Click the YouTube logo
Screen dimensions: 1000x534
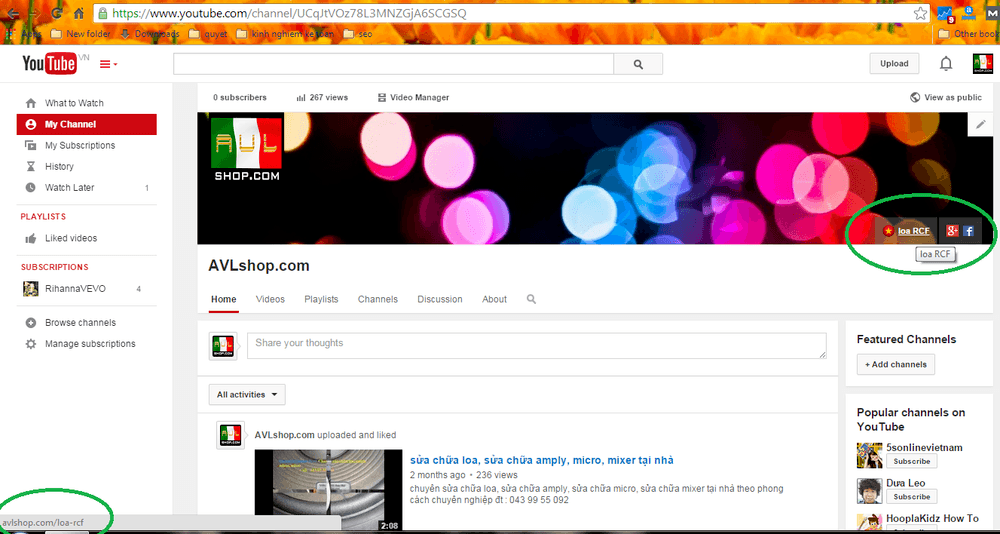[x=50, y=64]
